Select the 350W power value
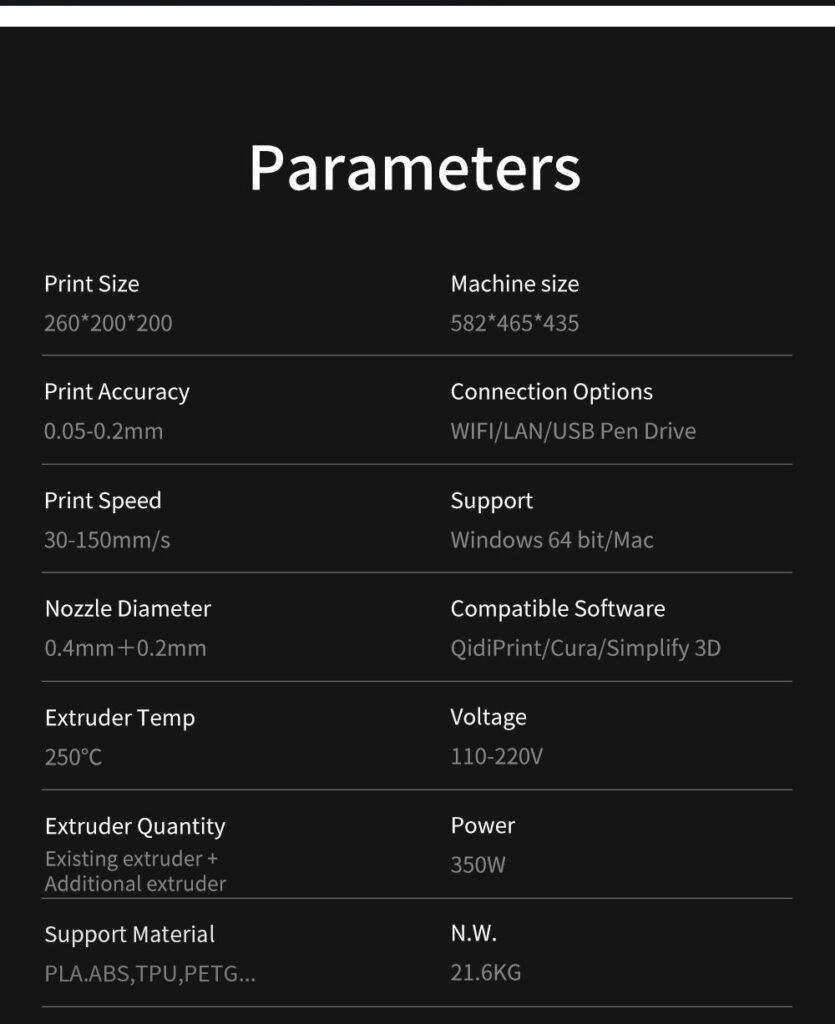The height and width of the screenshot is (1024, 835). click(x=478, y=865)
